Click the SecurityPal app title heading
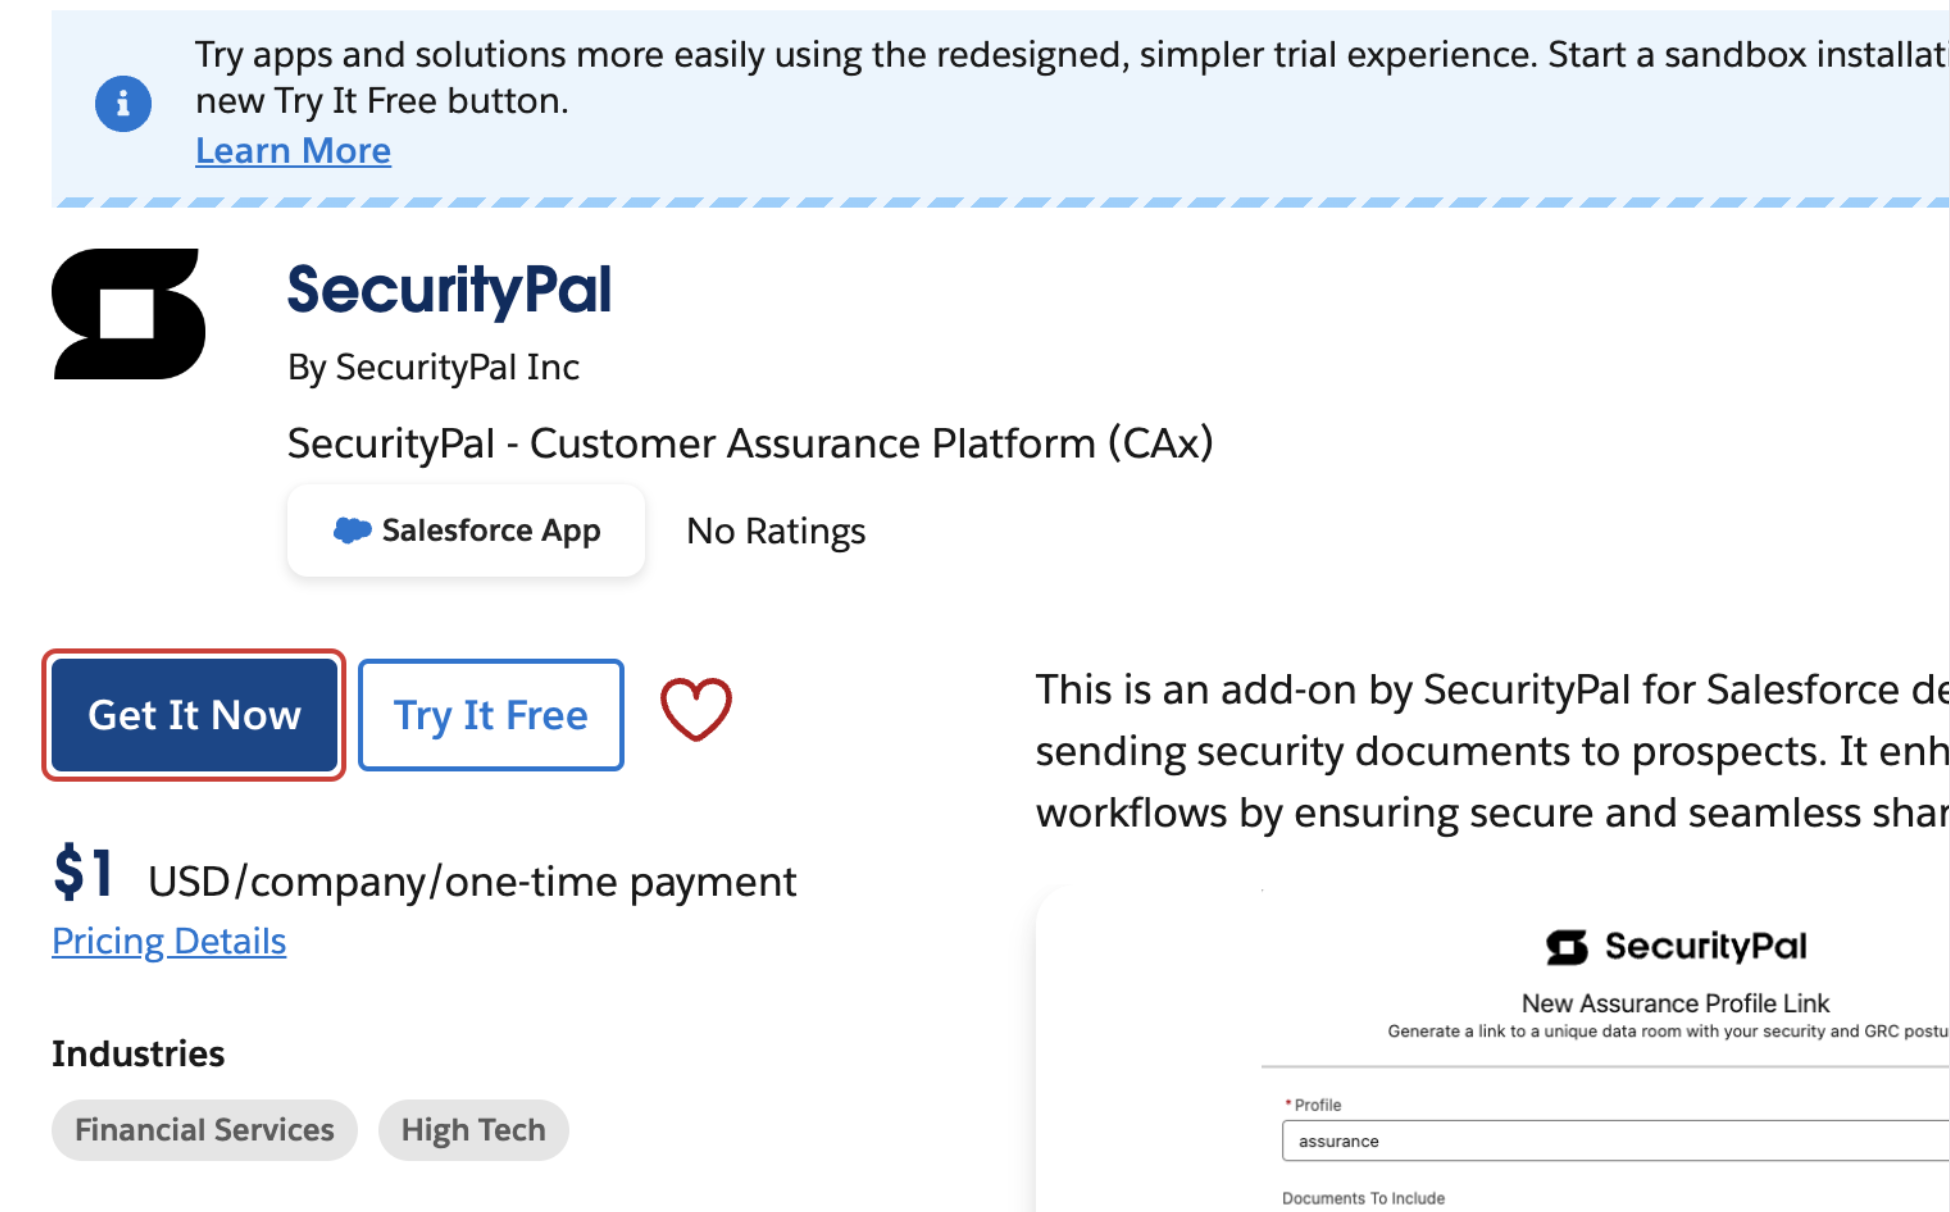The width and height of the screenshot is (1950, 1212). coord(449,291)
